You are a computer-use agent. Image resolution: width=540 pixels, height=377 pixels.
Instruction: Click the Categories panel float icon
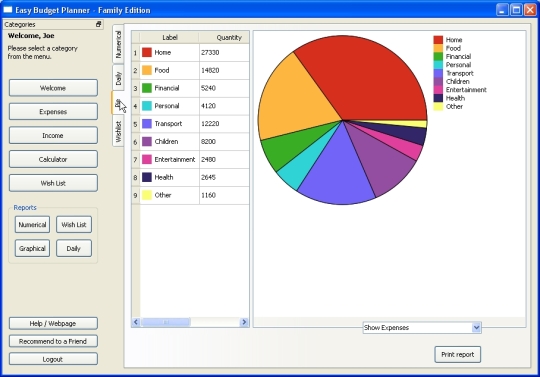click(98, 24)
